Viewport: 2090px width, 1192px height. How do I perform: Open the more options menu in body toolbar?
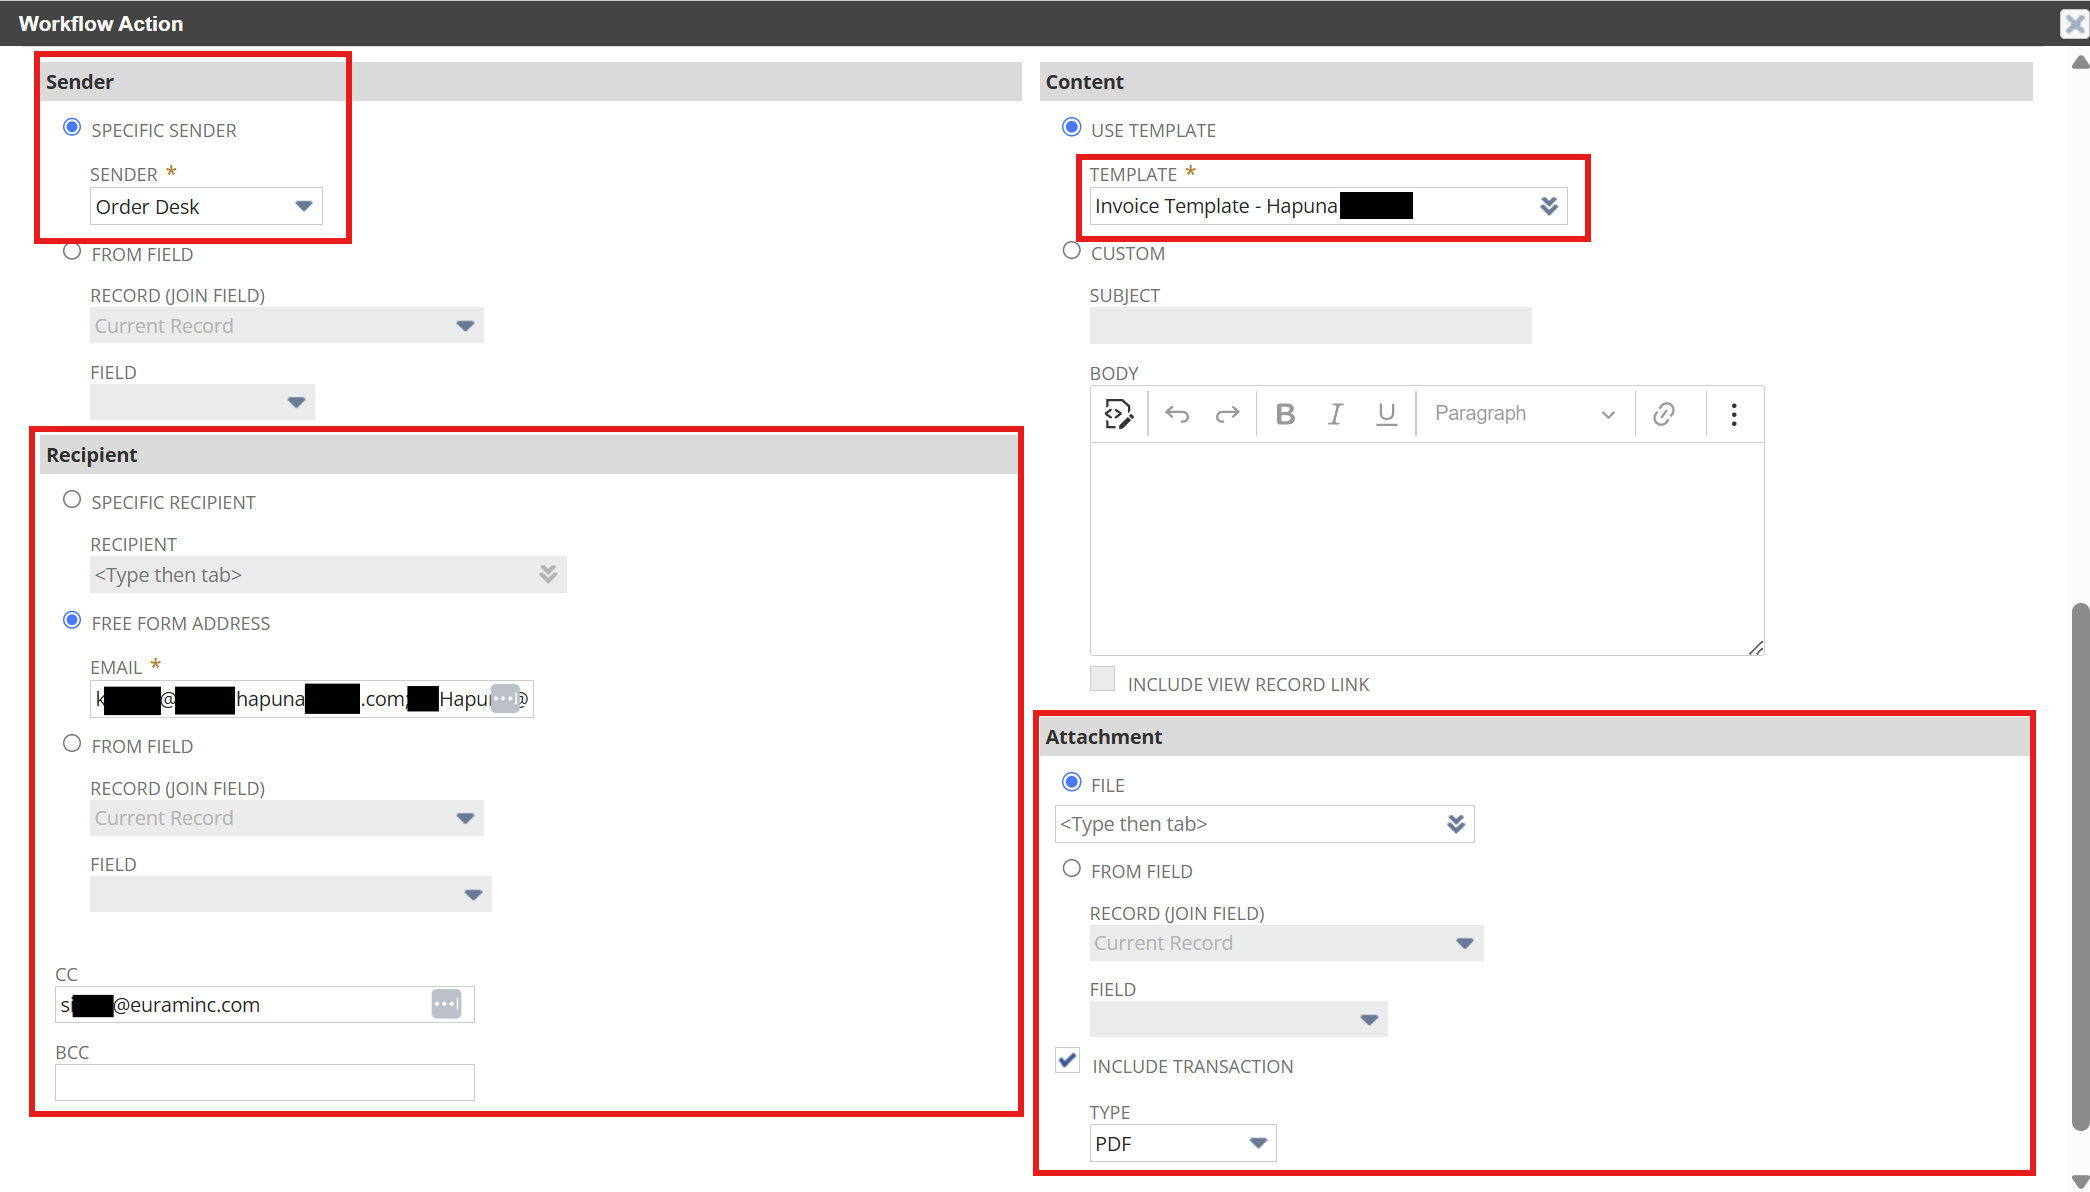pos(1734,414)
